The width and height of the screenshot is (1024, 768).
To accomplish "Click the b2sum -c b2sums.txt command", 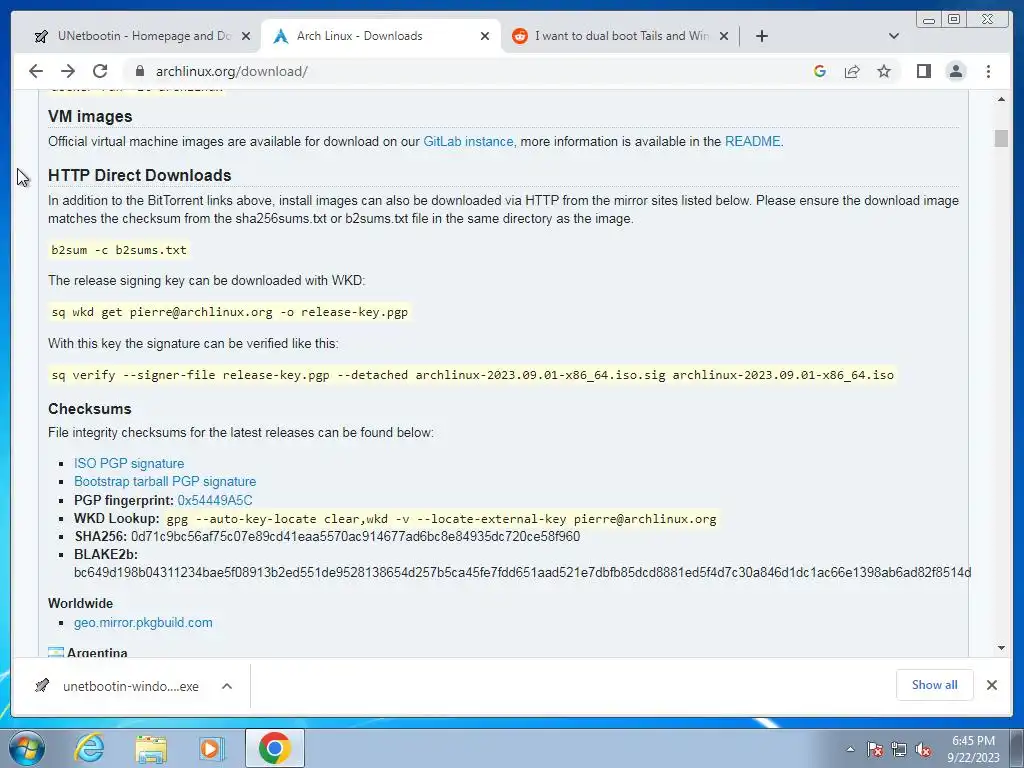I will coord(119,249).
